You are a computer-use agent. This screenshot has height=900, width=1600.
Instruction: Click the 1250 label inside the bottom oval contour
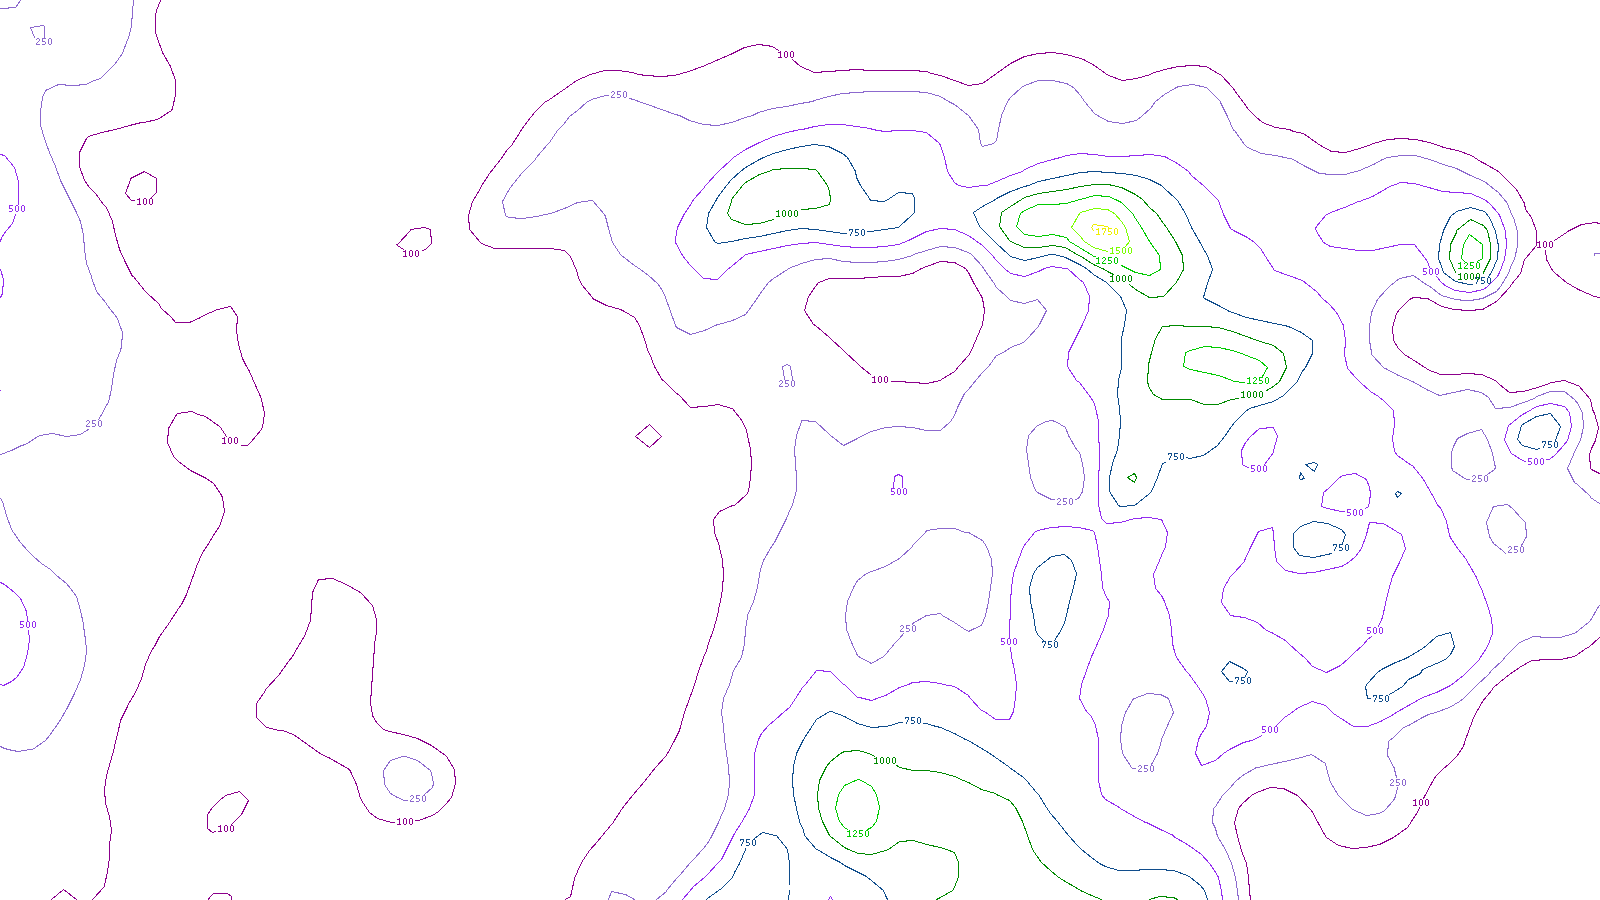[858, 834]
